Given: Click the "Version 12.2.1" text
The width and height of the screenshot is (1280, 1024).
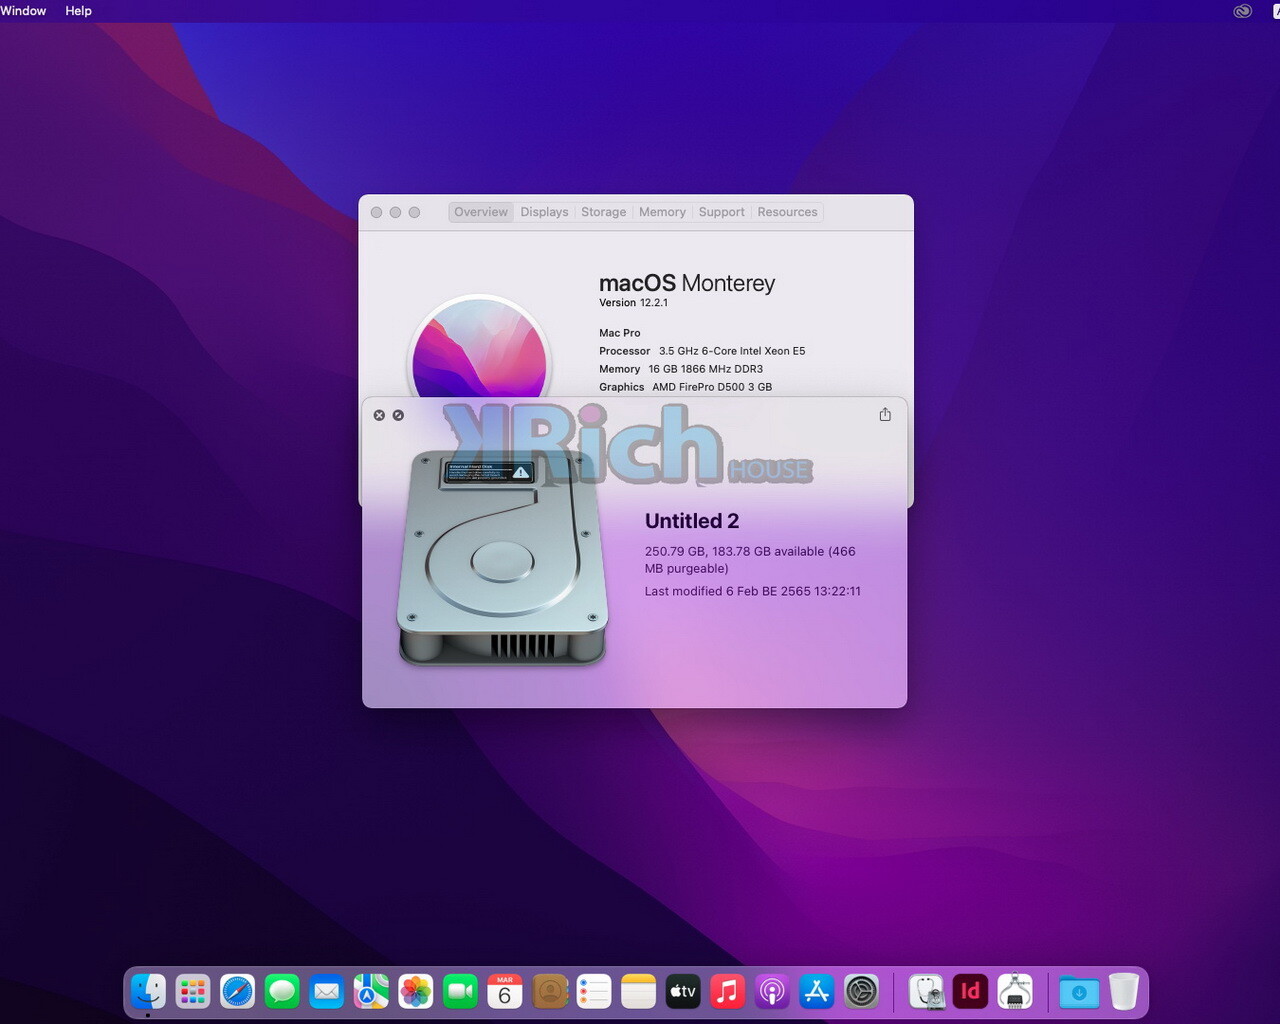Looking at the screenshot, I should (x=633, y=303).
